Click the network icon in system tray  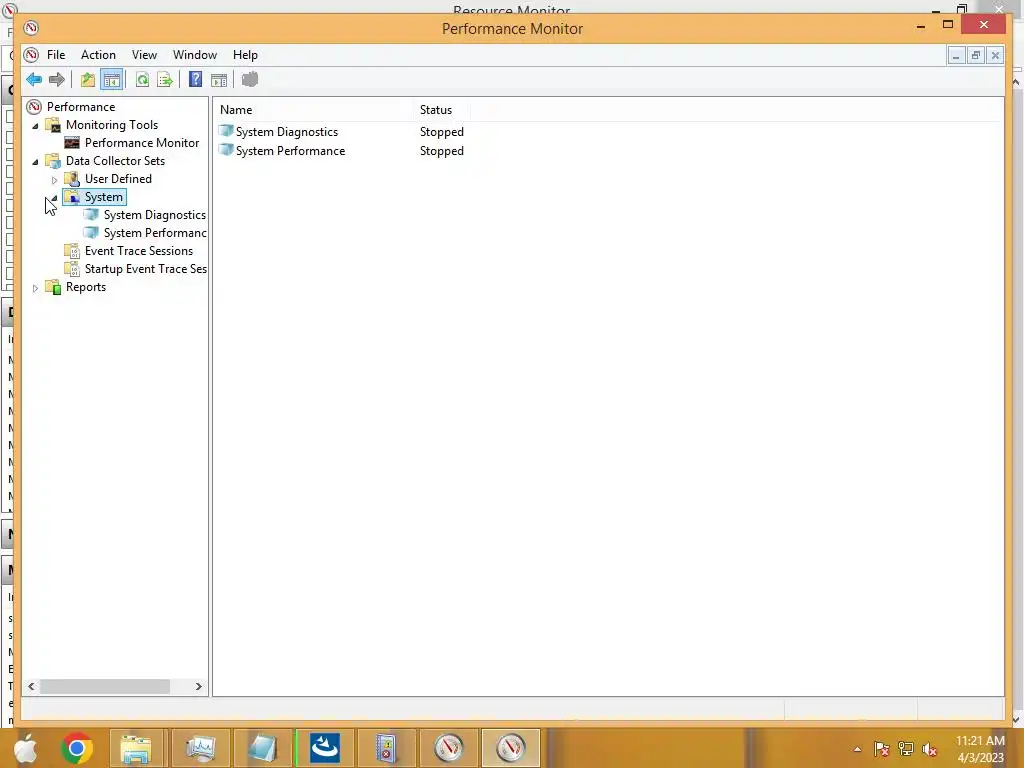906,749
